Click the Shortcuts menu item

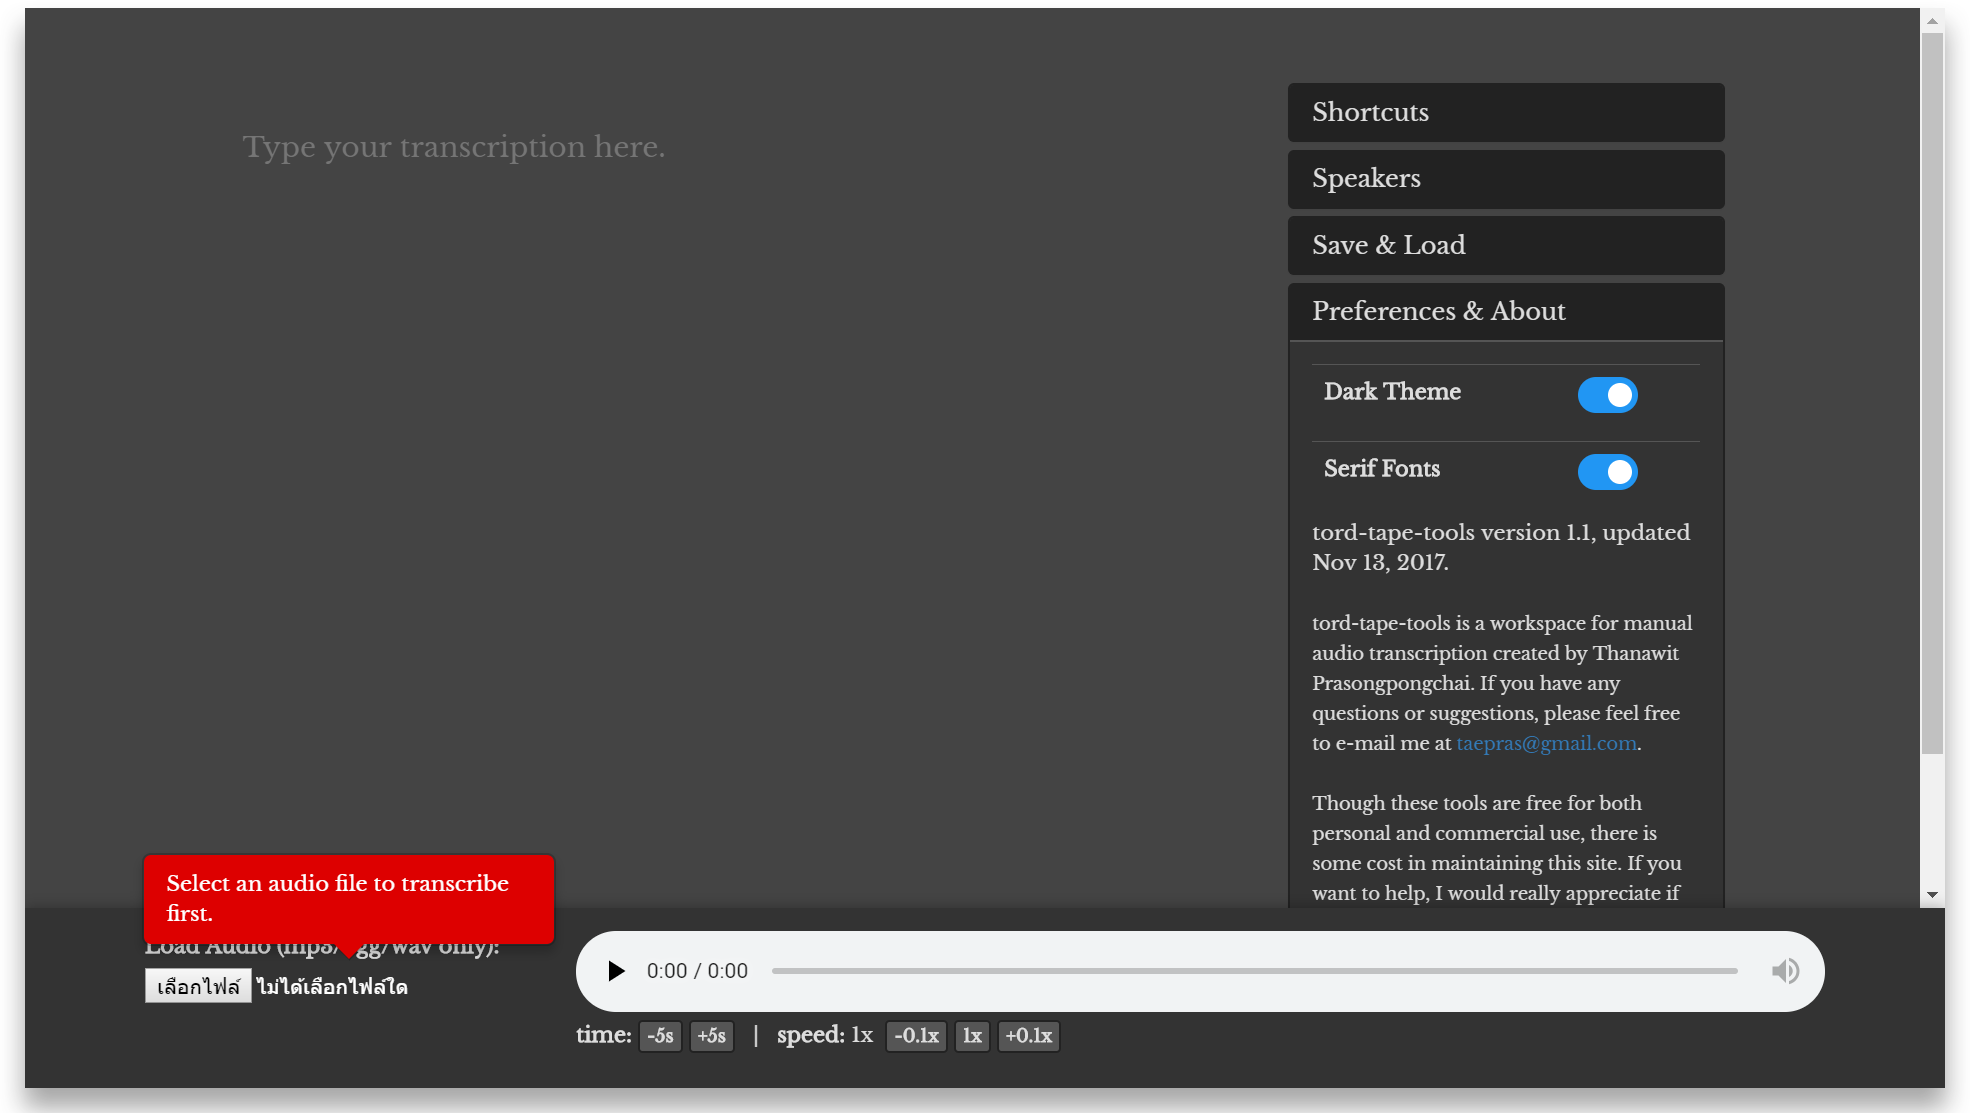point(1506,112)
